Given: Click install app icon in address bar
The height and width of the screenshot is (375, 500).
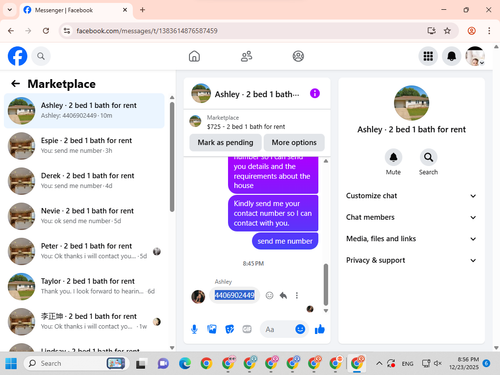Looking at the screenshot, I should click(x=431, y=31).
